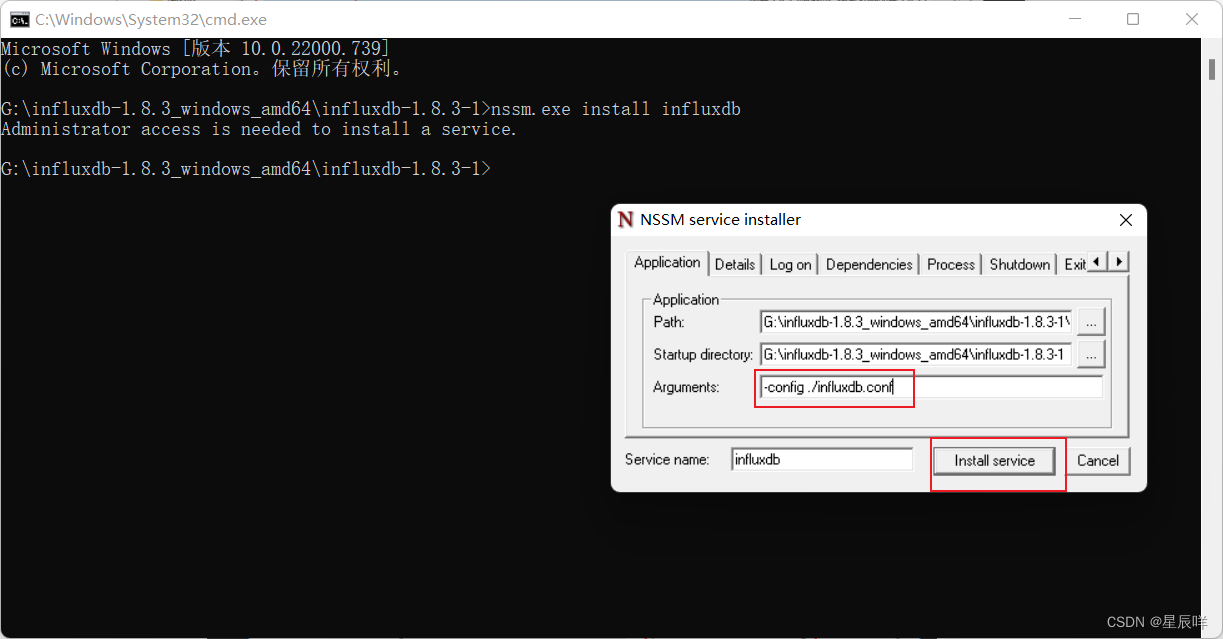Viewport: 1223px width, 639px height.
Task: Click the 'Startup directory:' label
Action: (x=703, y=354)
